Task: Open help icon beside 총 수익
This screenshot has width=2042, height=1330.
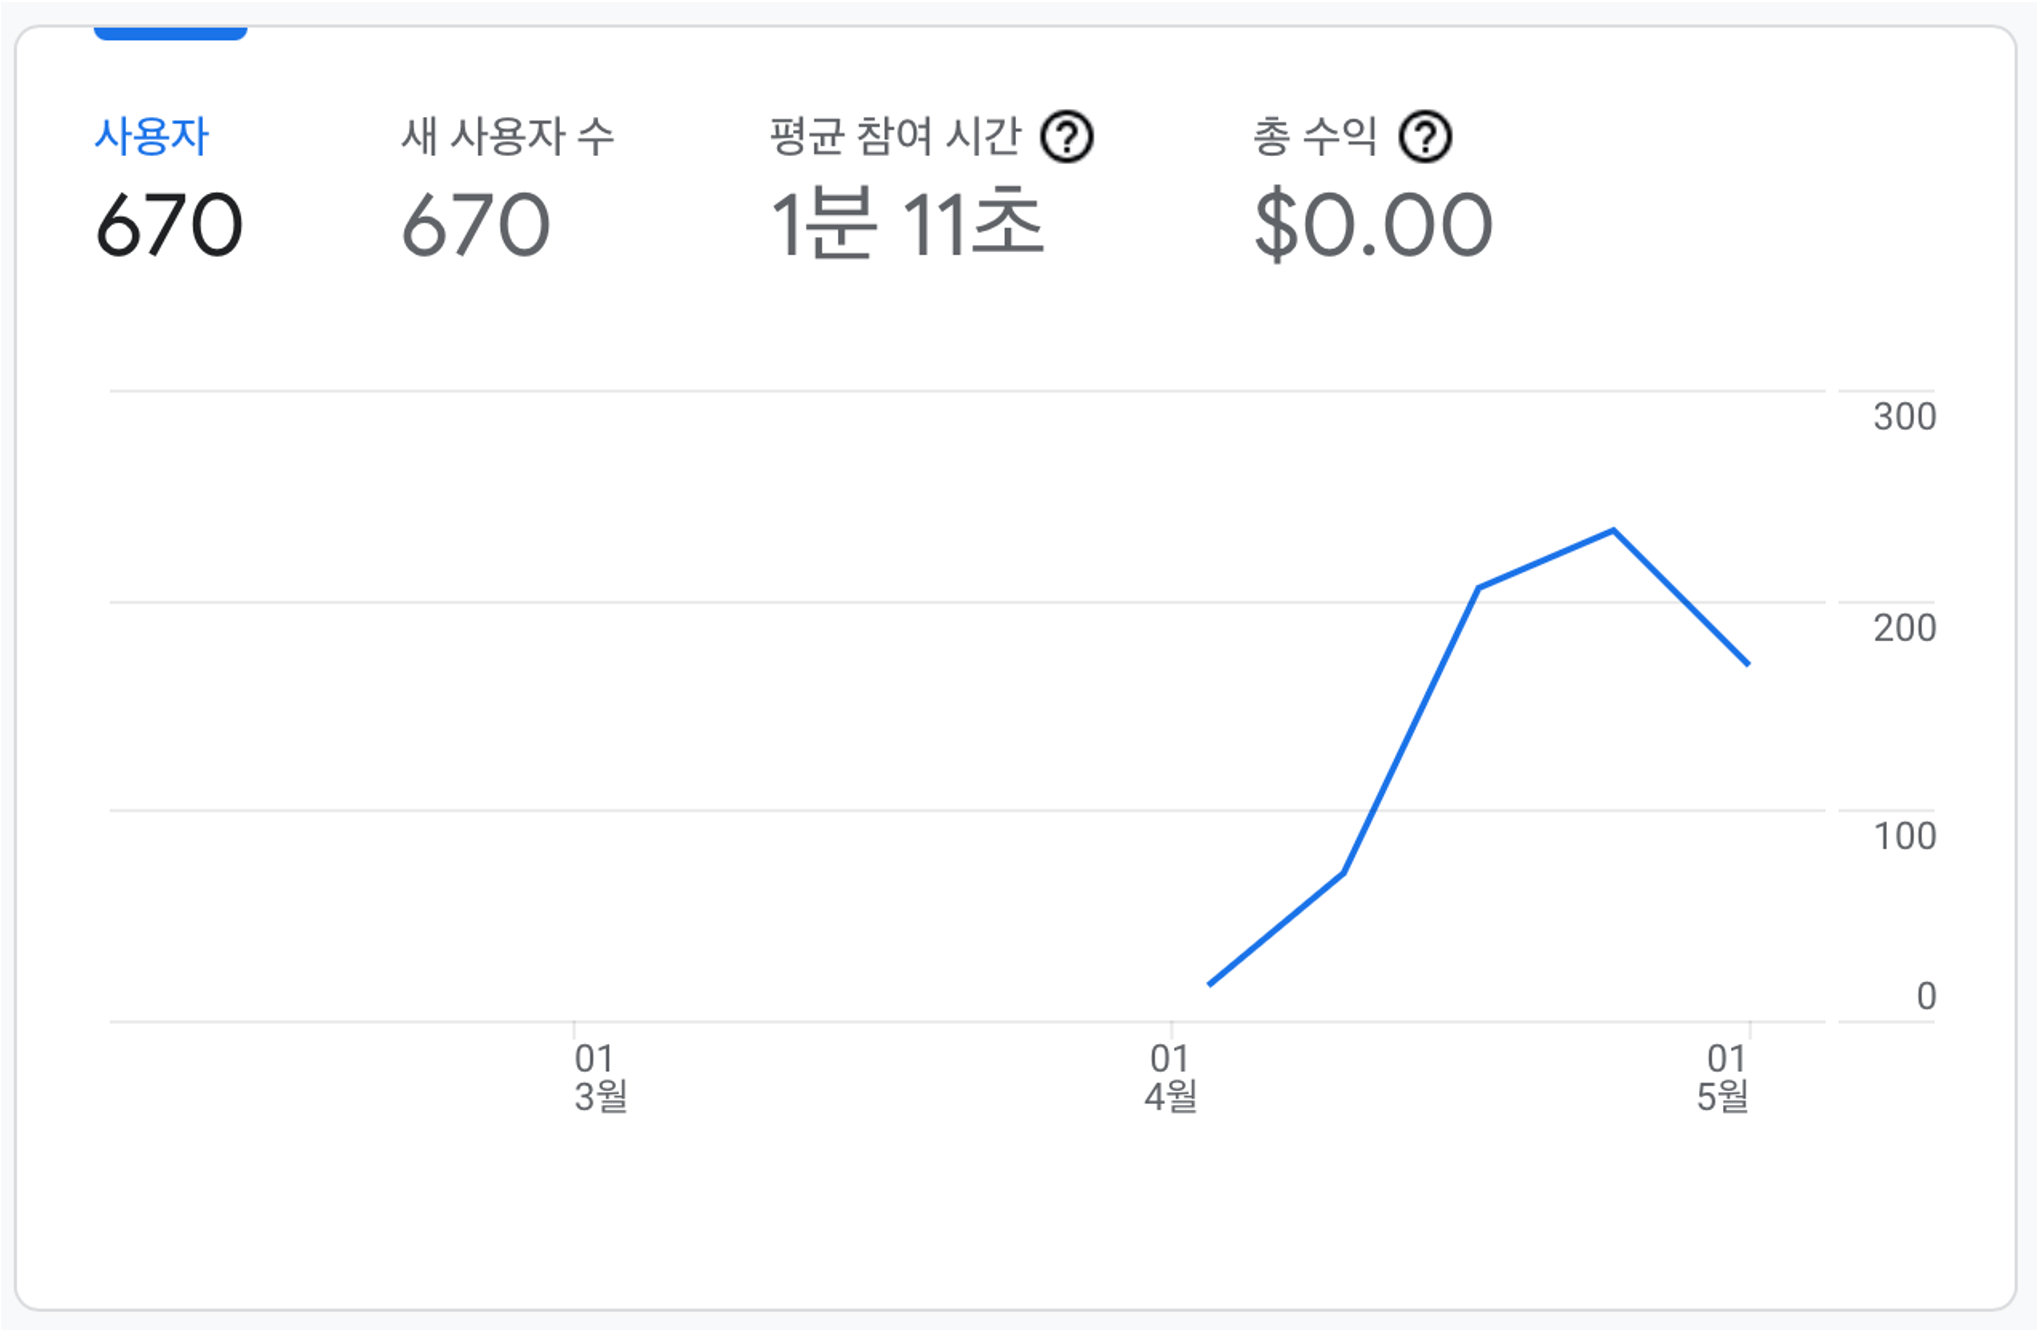Action: tap(1425, 137)
